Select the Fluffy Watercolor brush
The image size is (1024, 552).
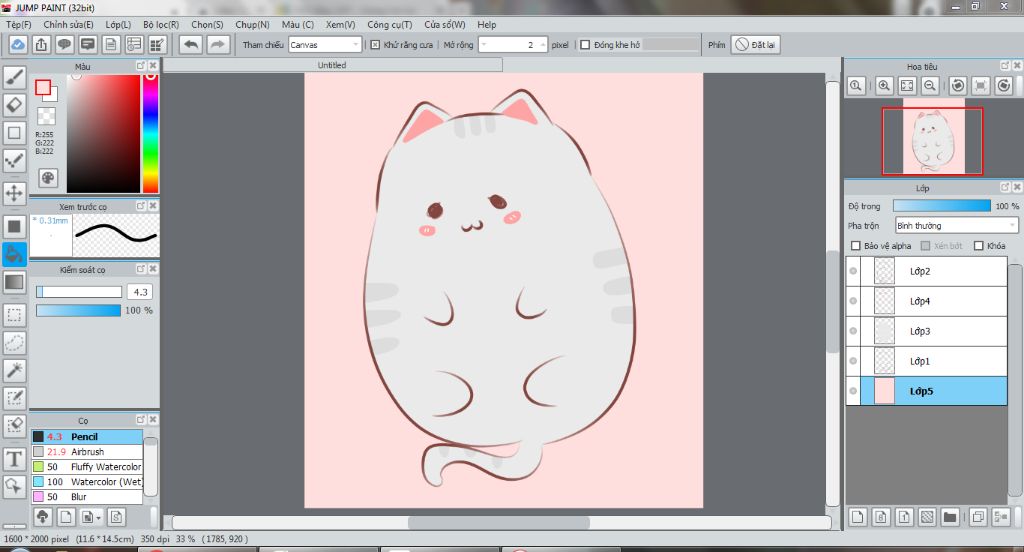tap(87, 466)
